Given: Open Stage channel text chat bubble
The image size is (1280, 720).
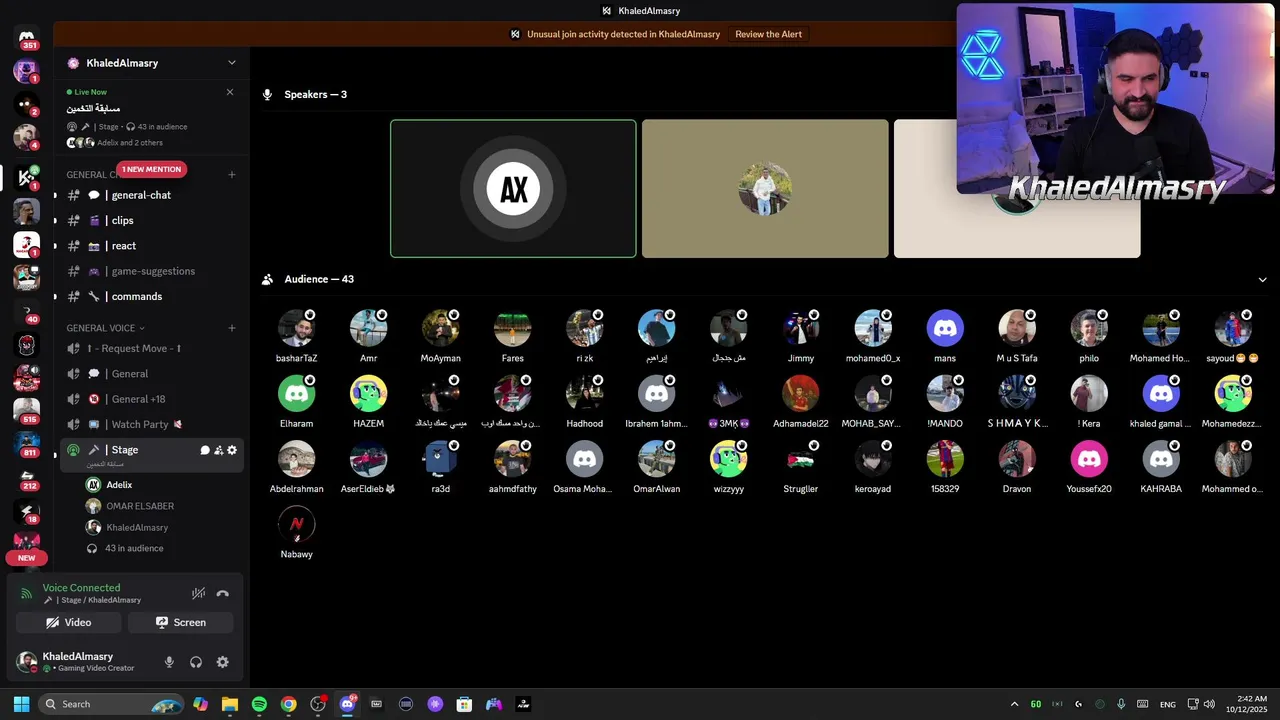Looking at the screenshot, I should click(x=205, y=450).
